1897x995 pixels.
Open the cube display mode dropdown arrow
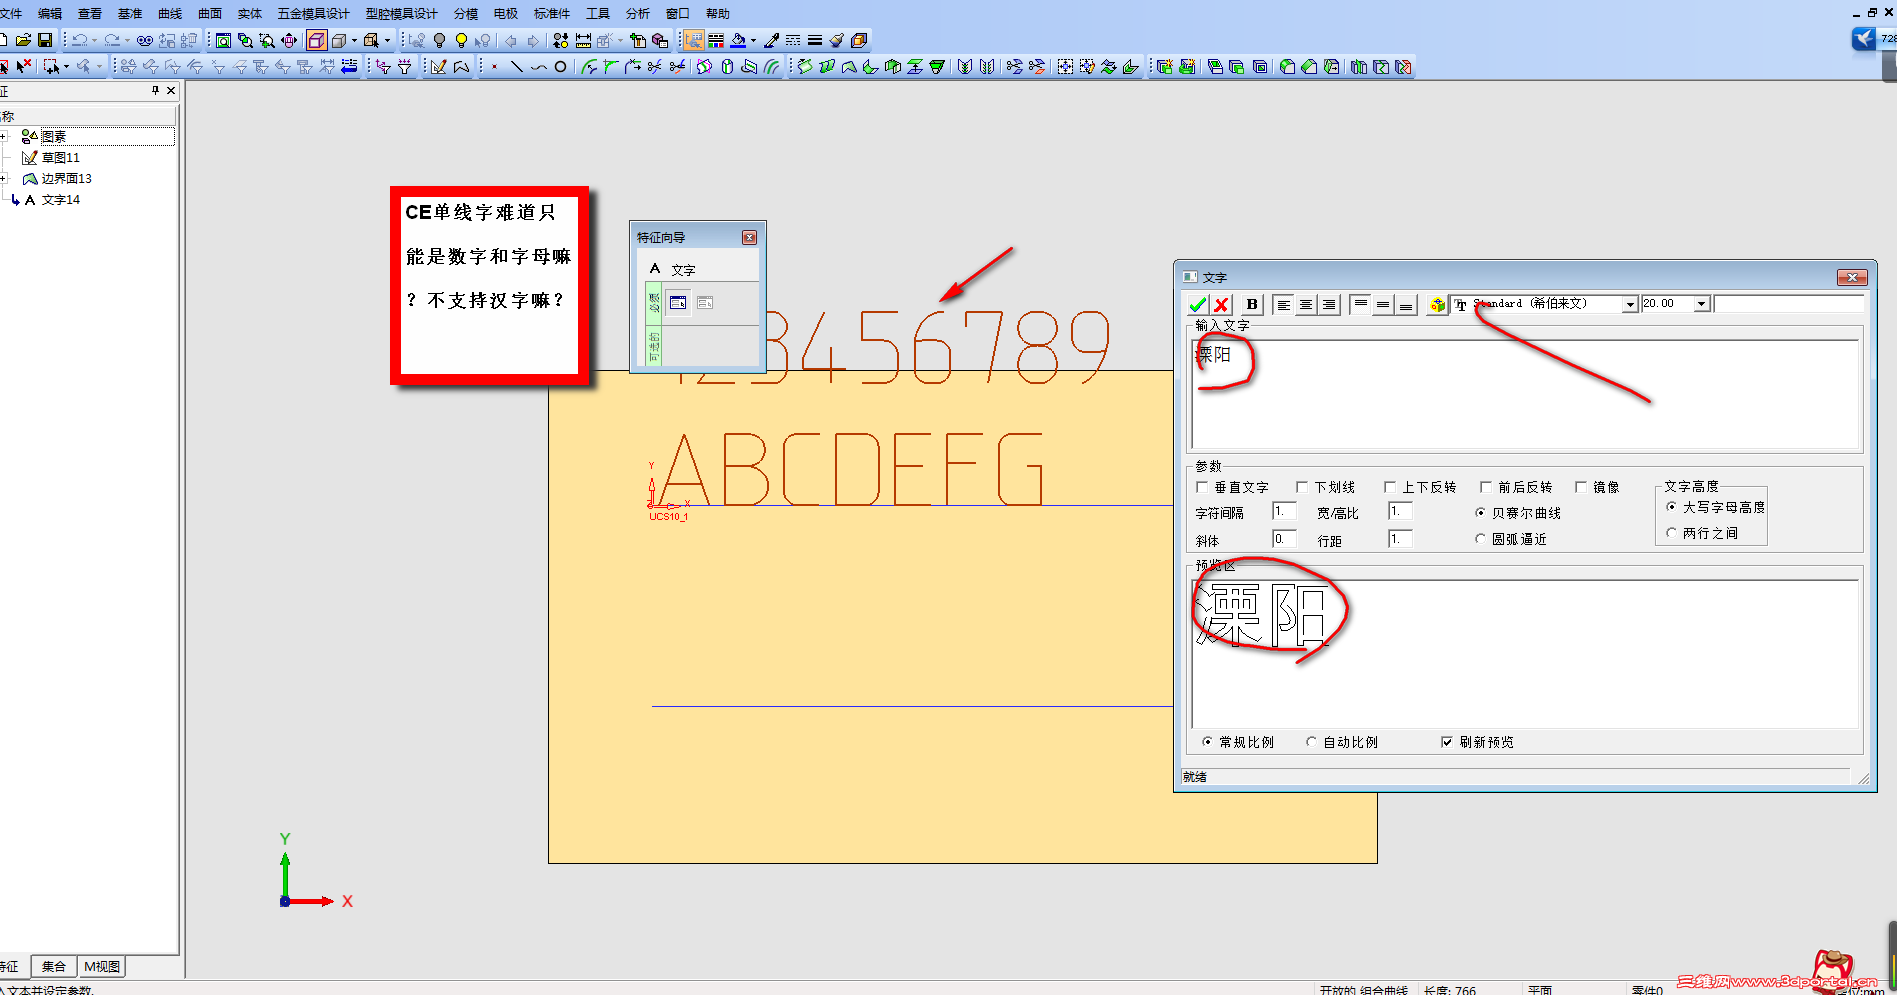click(x=354, y=41)
